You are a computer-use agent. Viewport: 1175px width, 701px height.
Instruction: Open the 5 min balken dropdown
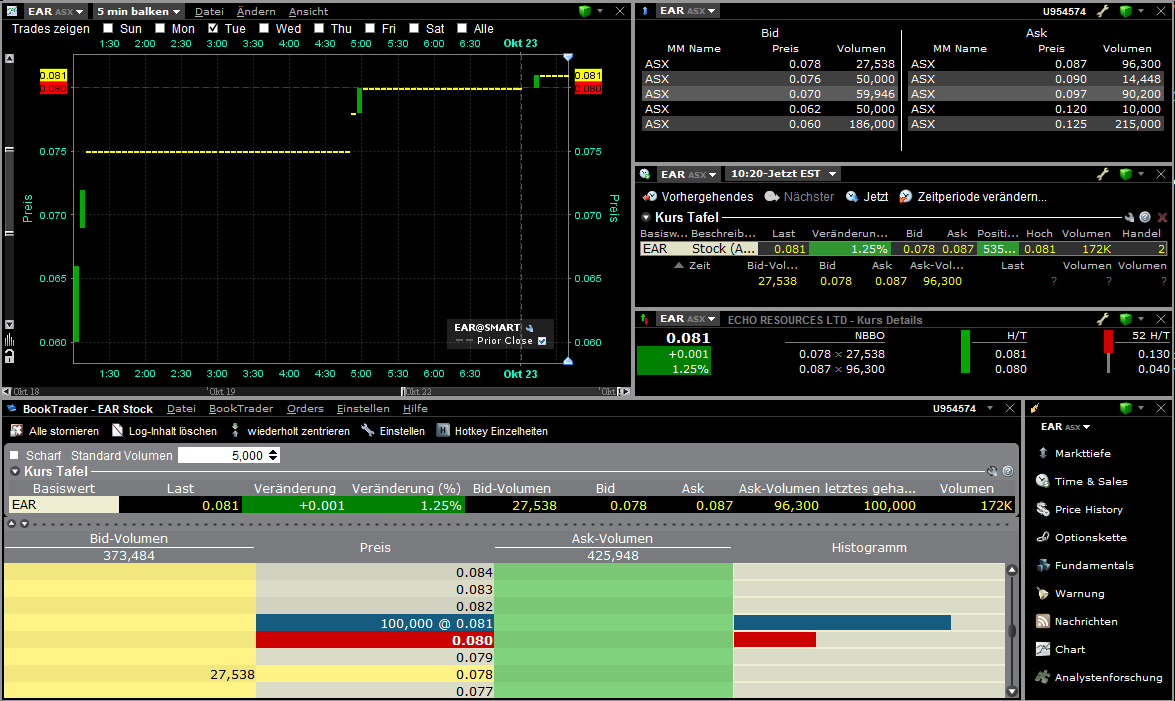(138, 11)
